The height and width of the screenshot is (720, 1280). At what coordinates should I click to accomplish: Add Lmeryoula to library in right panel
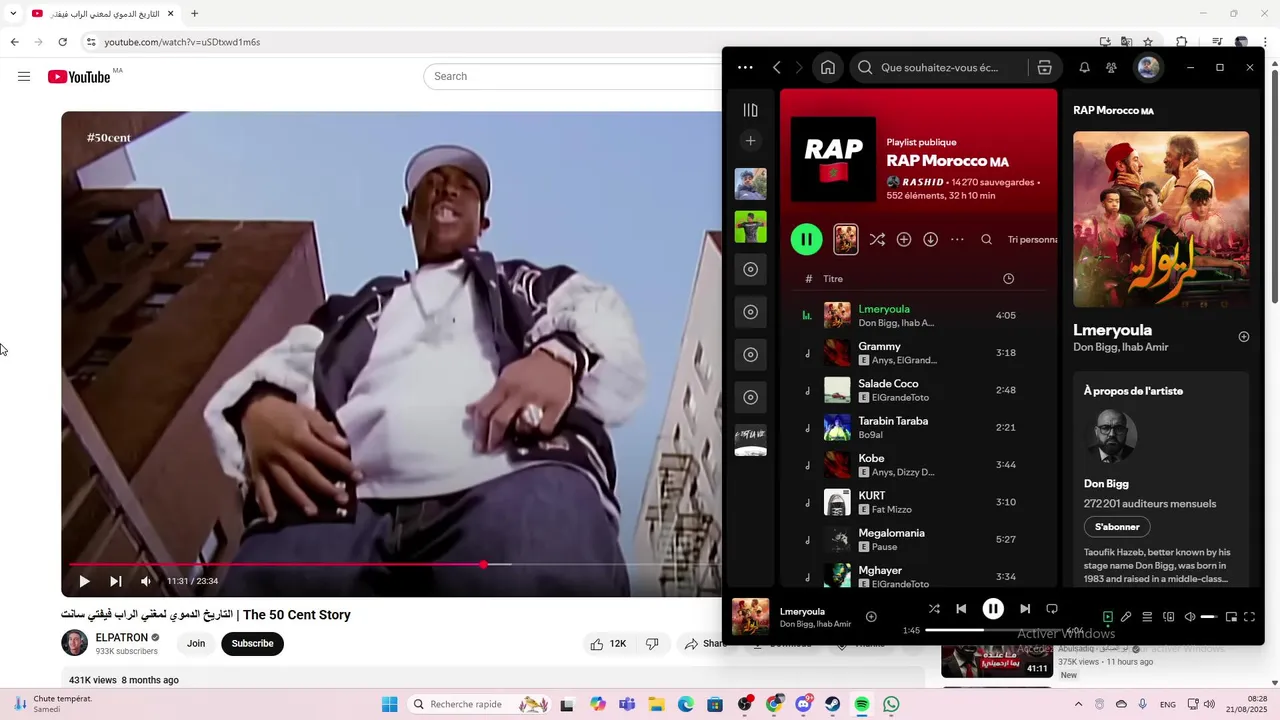[x=1244, y=337]
